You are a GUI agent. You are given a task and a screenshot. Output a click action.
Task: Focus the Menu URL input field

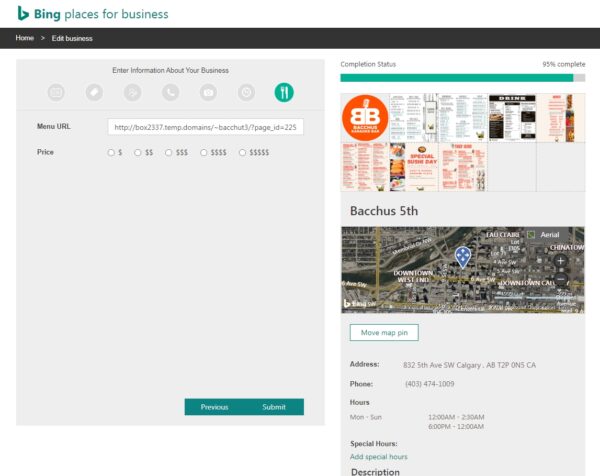pyautogui.click(x=205, y=127)
